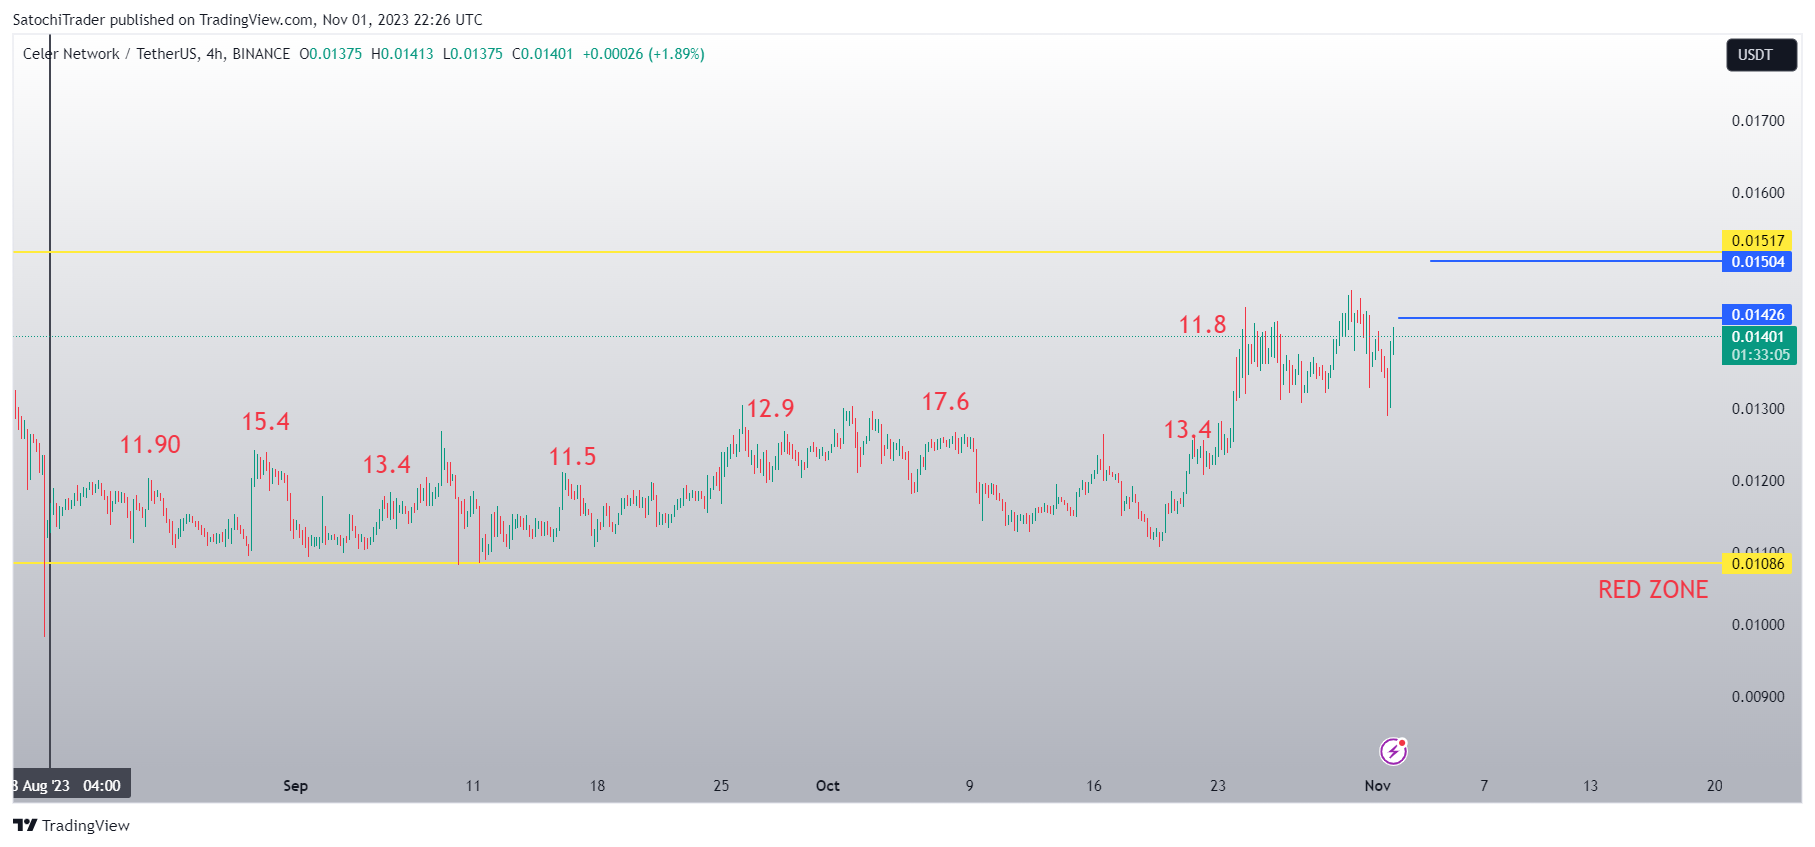The height and width of the screenshot is (847, 1815).
Task: Click the 11.8 red annotation
Action: (1202, 325)
